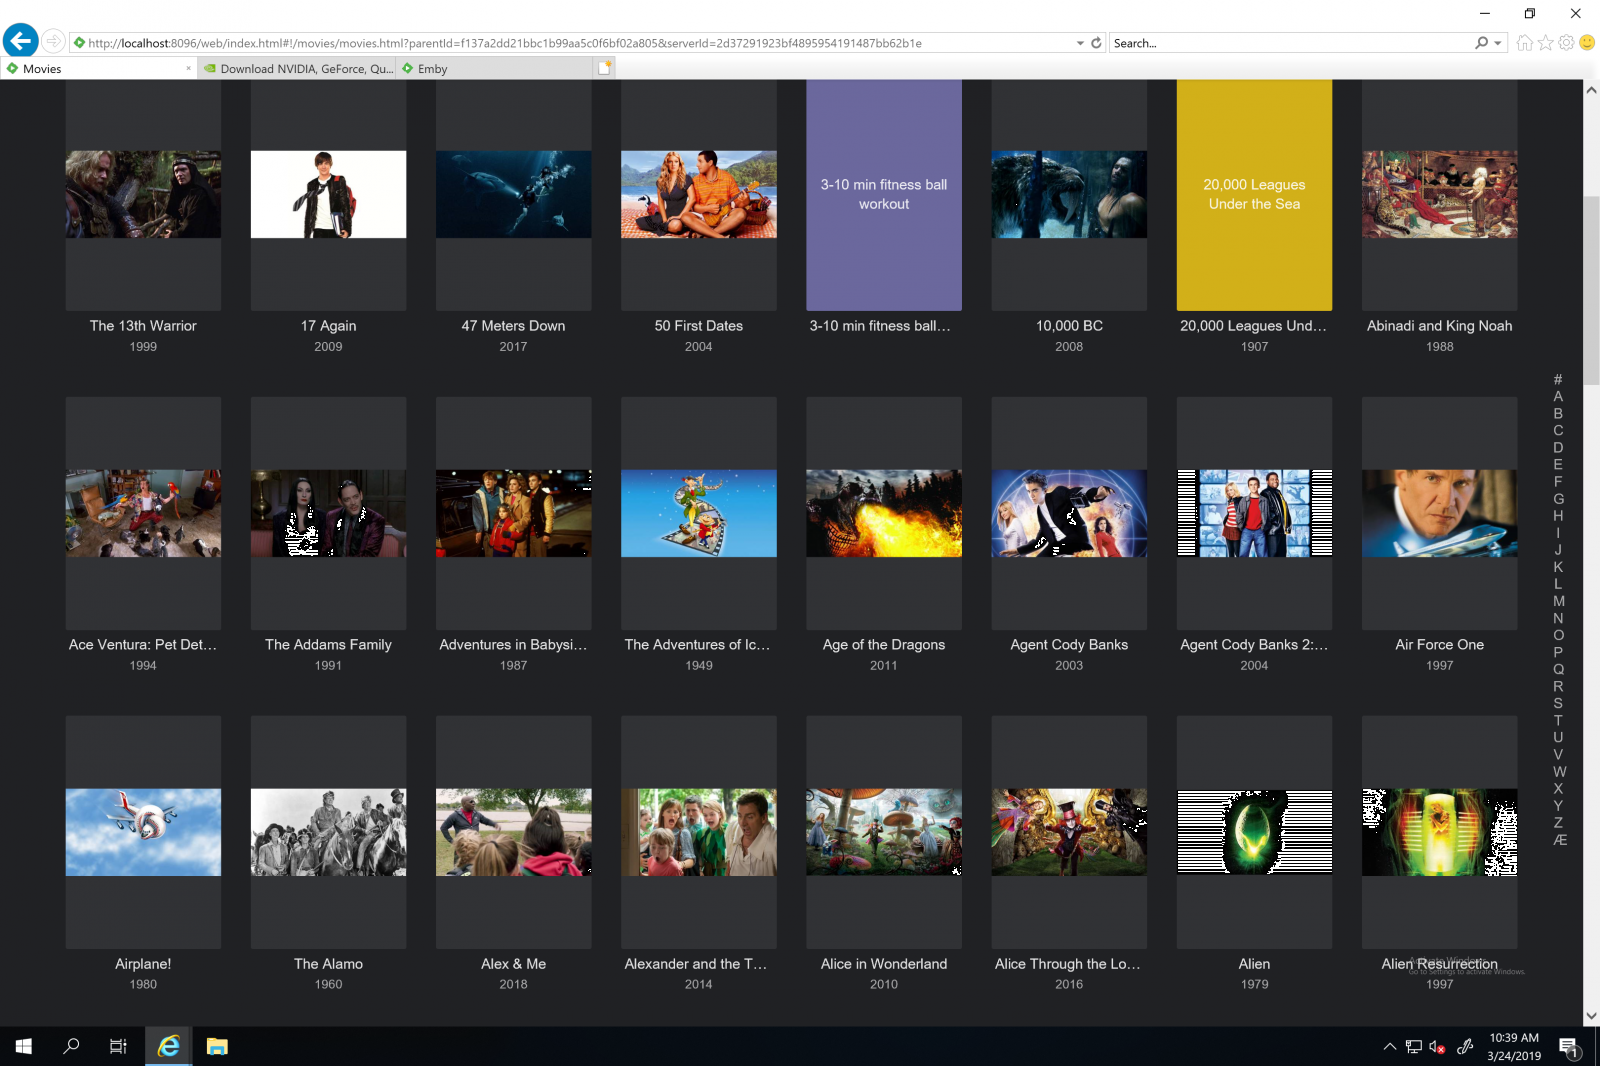Viewport: 1600px width, 1066px height.
Task: Click the 50 First Dates movie thumbnail
Action: coord(698,195)
